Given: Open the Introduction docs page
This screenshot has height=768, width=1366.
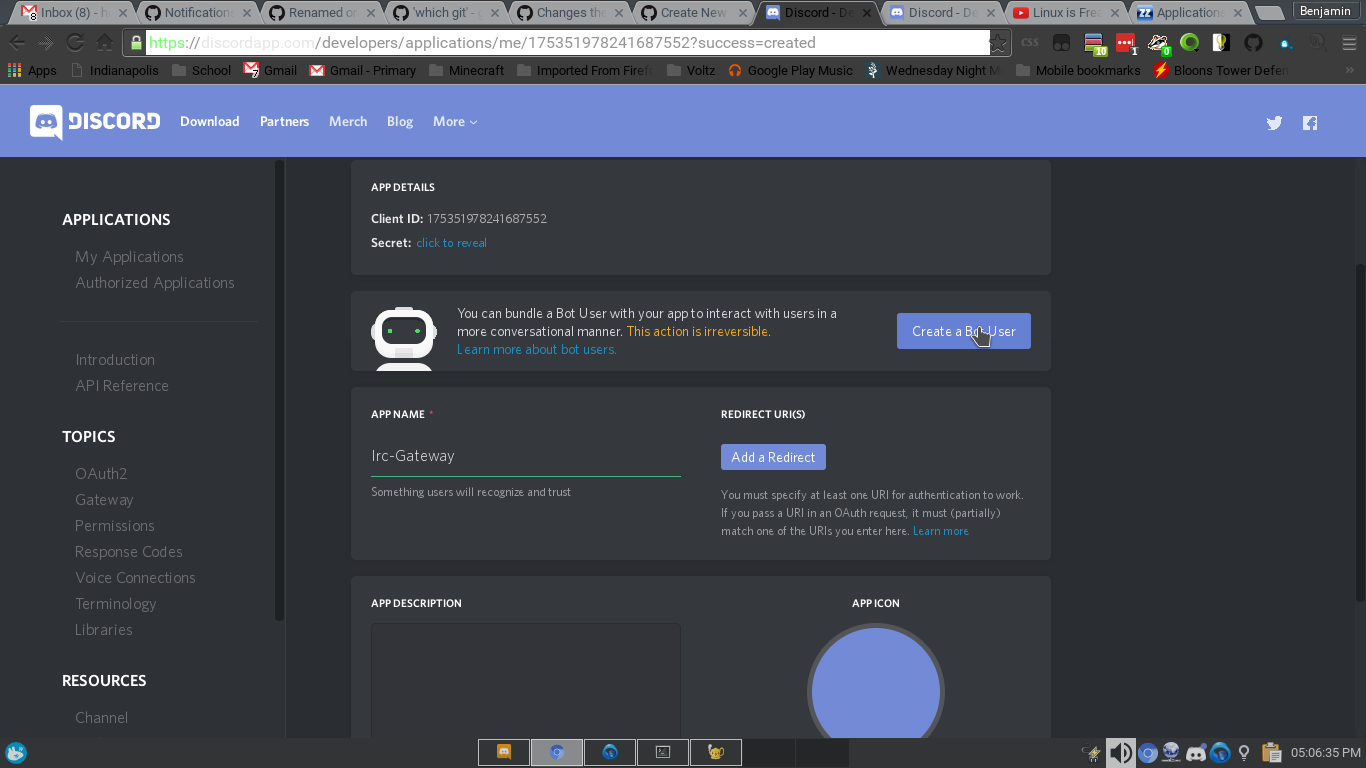Looking at the screenshot, I should (x=115, y=360).
